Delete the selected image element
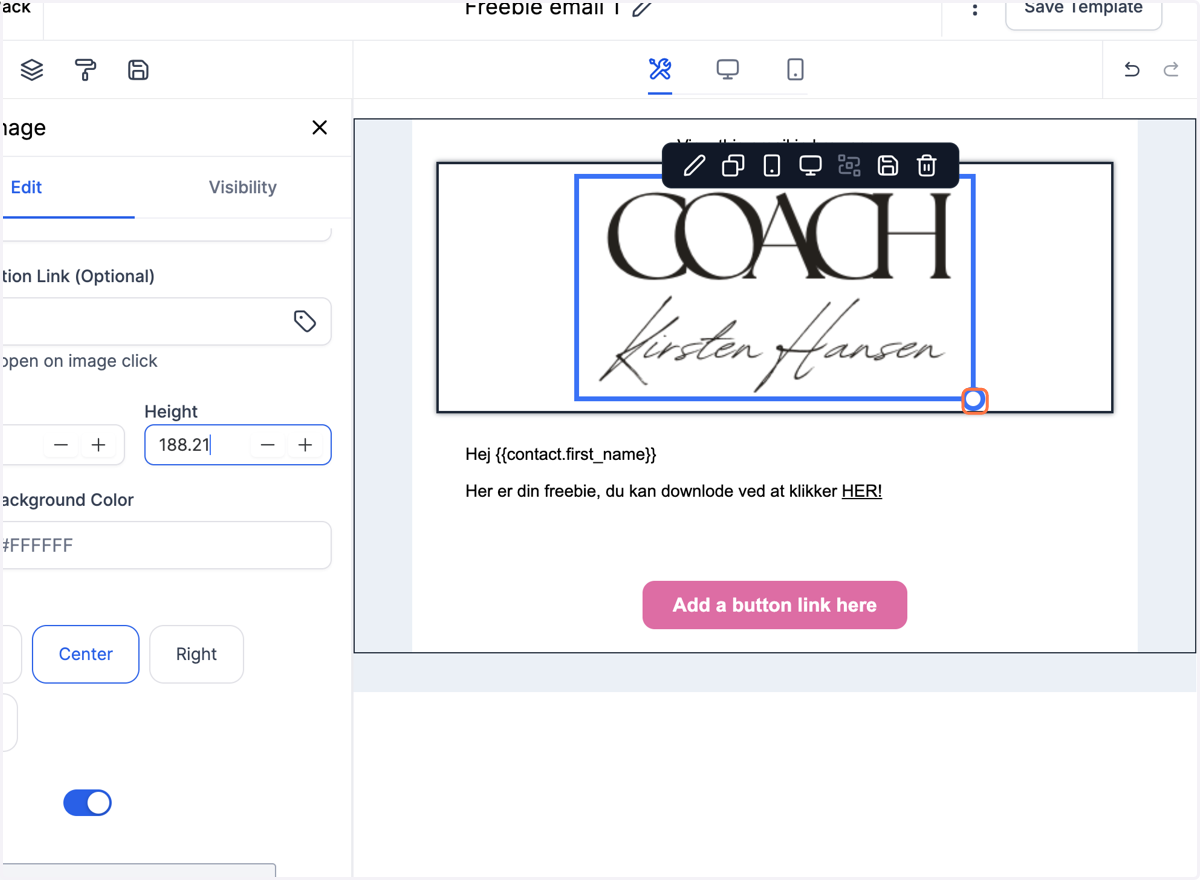This screenshot has height=880, width=1200. pyautogui.click(x=927, y=165)
